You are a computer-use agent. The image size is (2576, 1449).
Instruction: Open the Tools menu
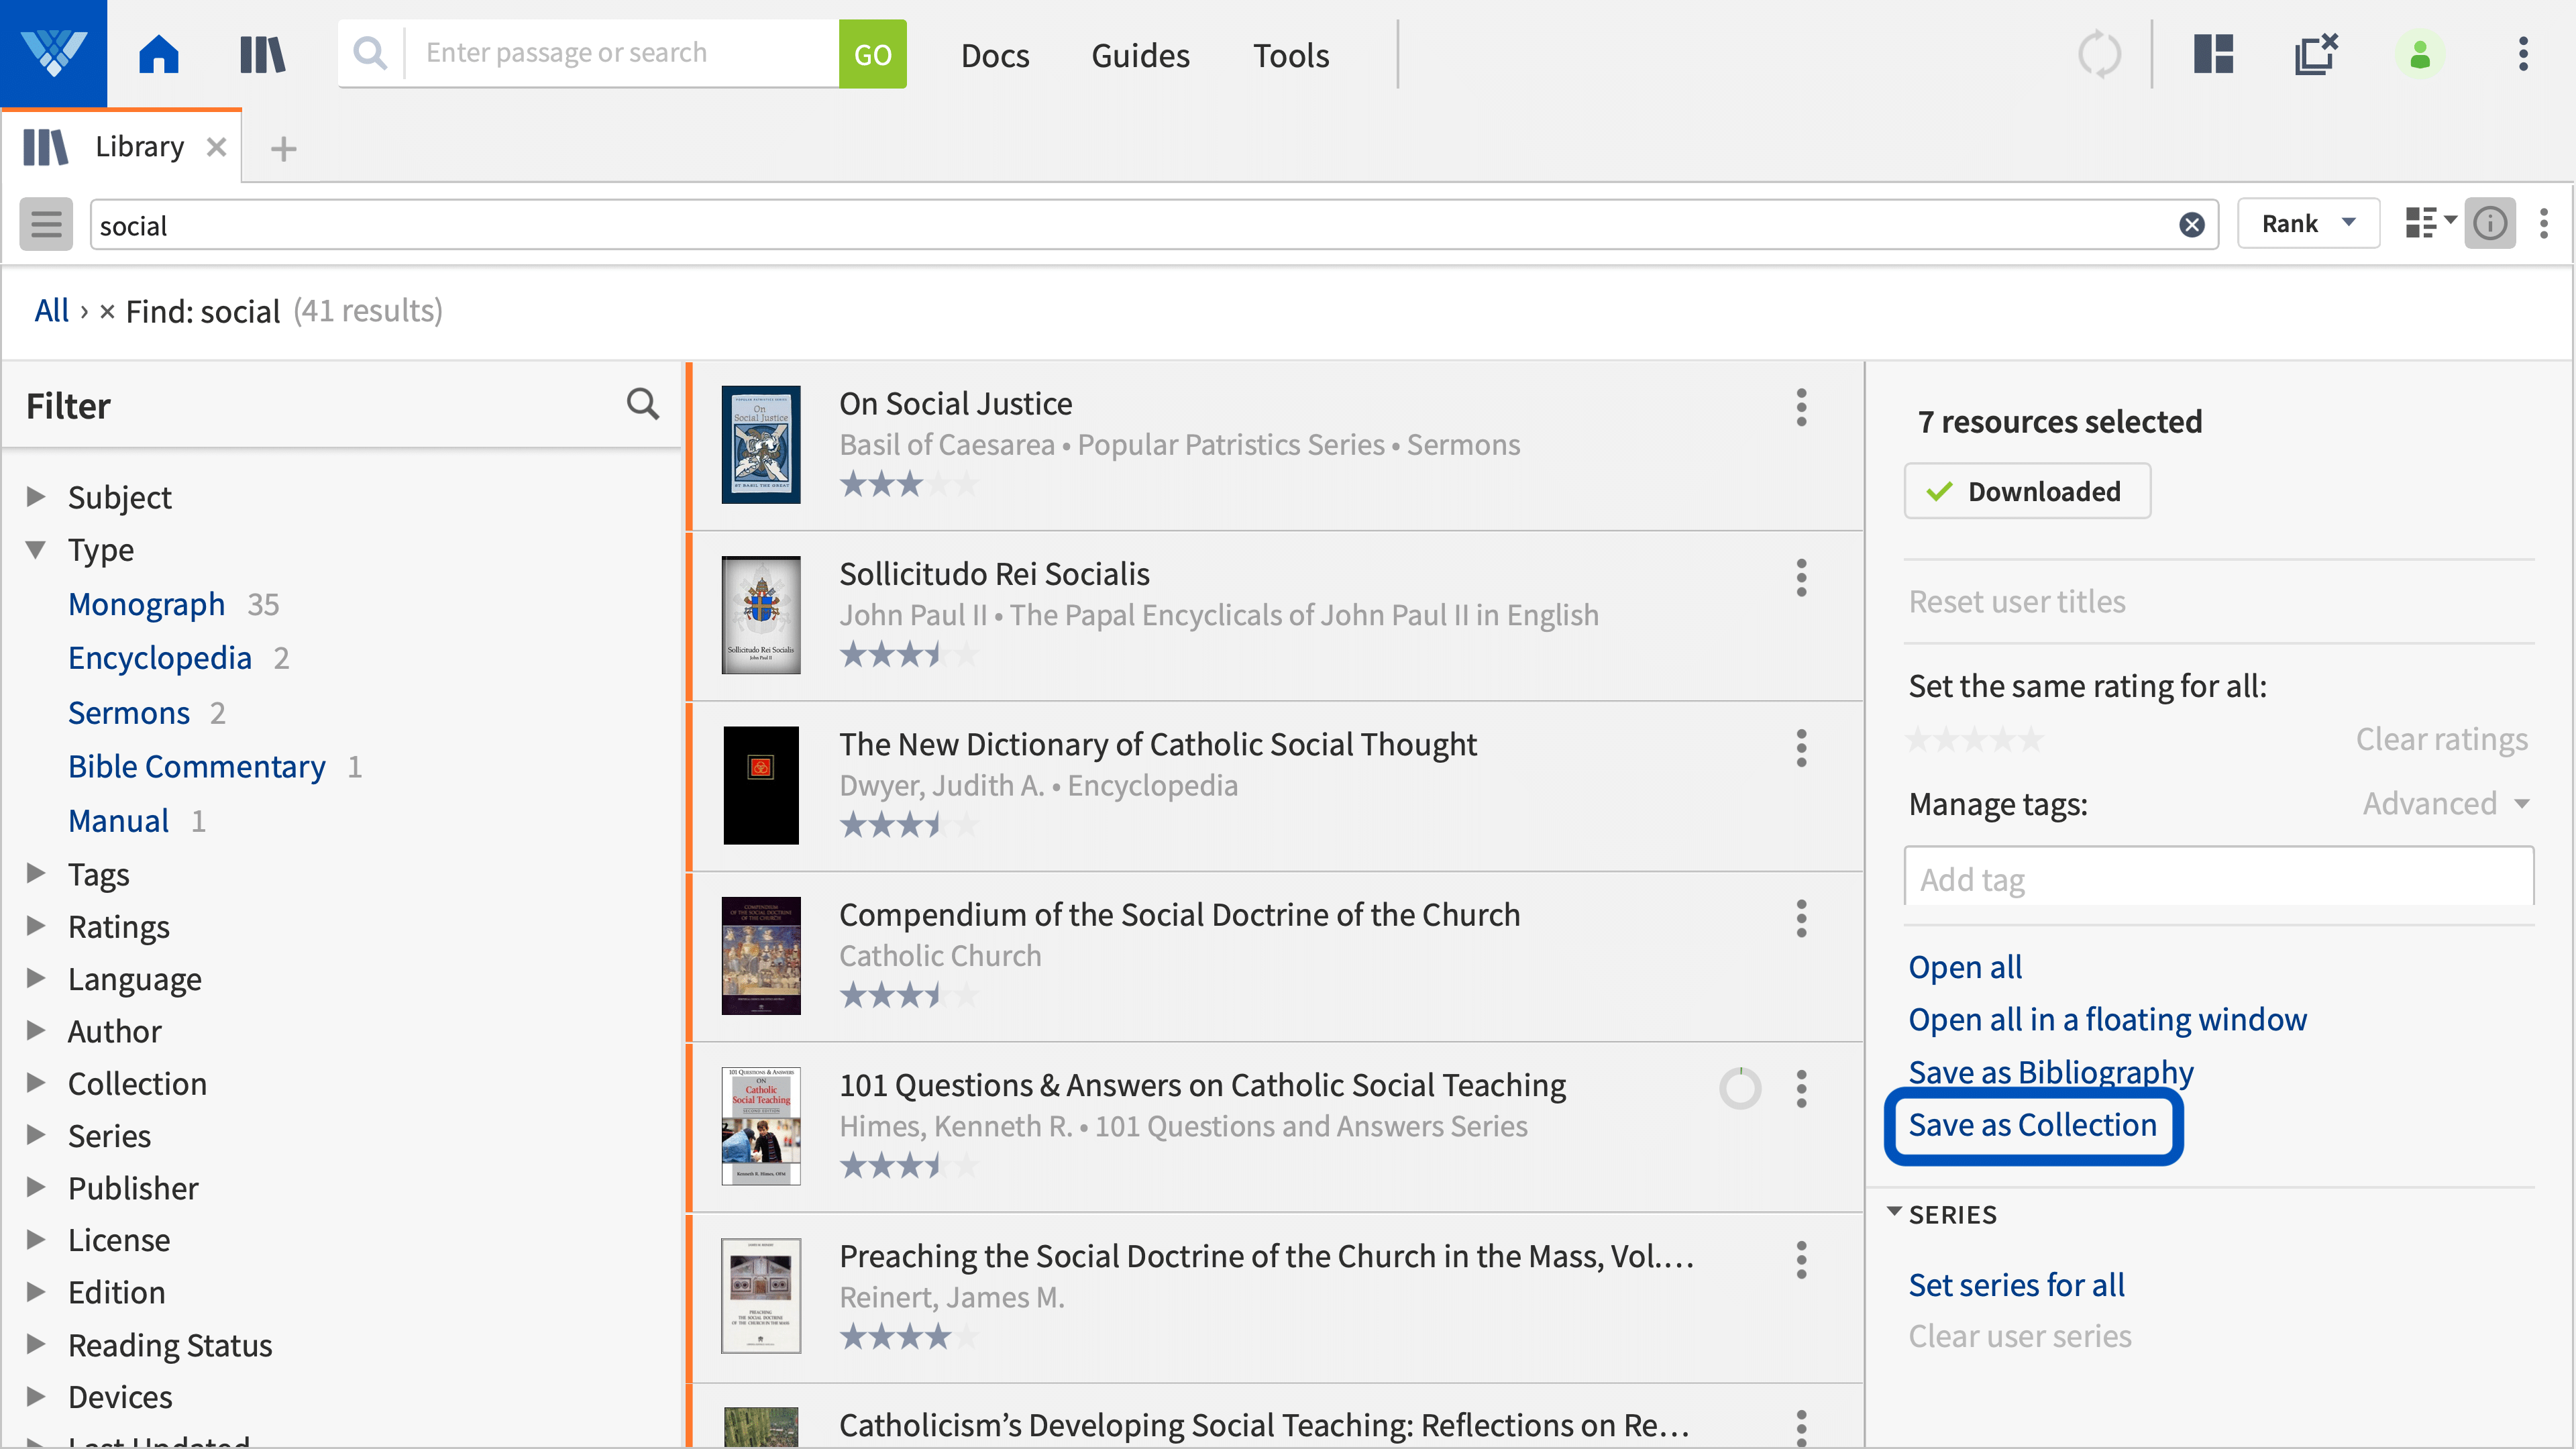point(1291,55)
